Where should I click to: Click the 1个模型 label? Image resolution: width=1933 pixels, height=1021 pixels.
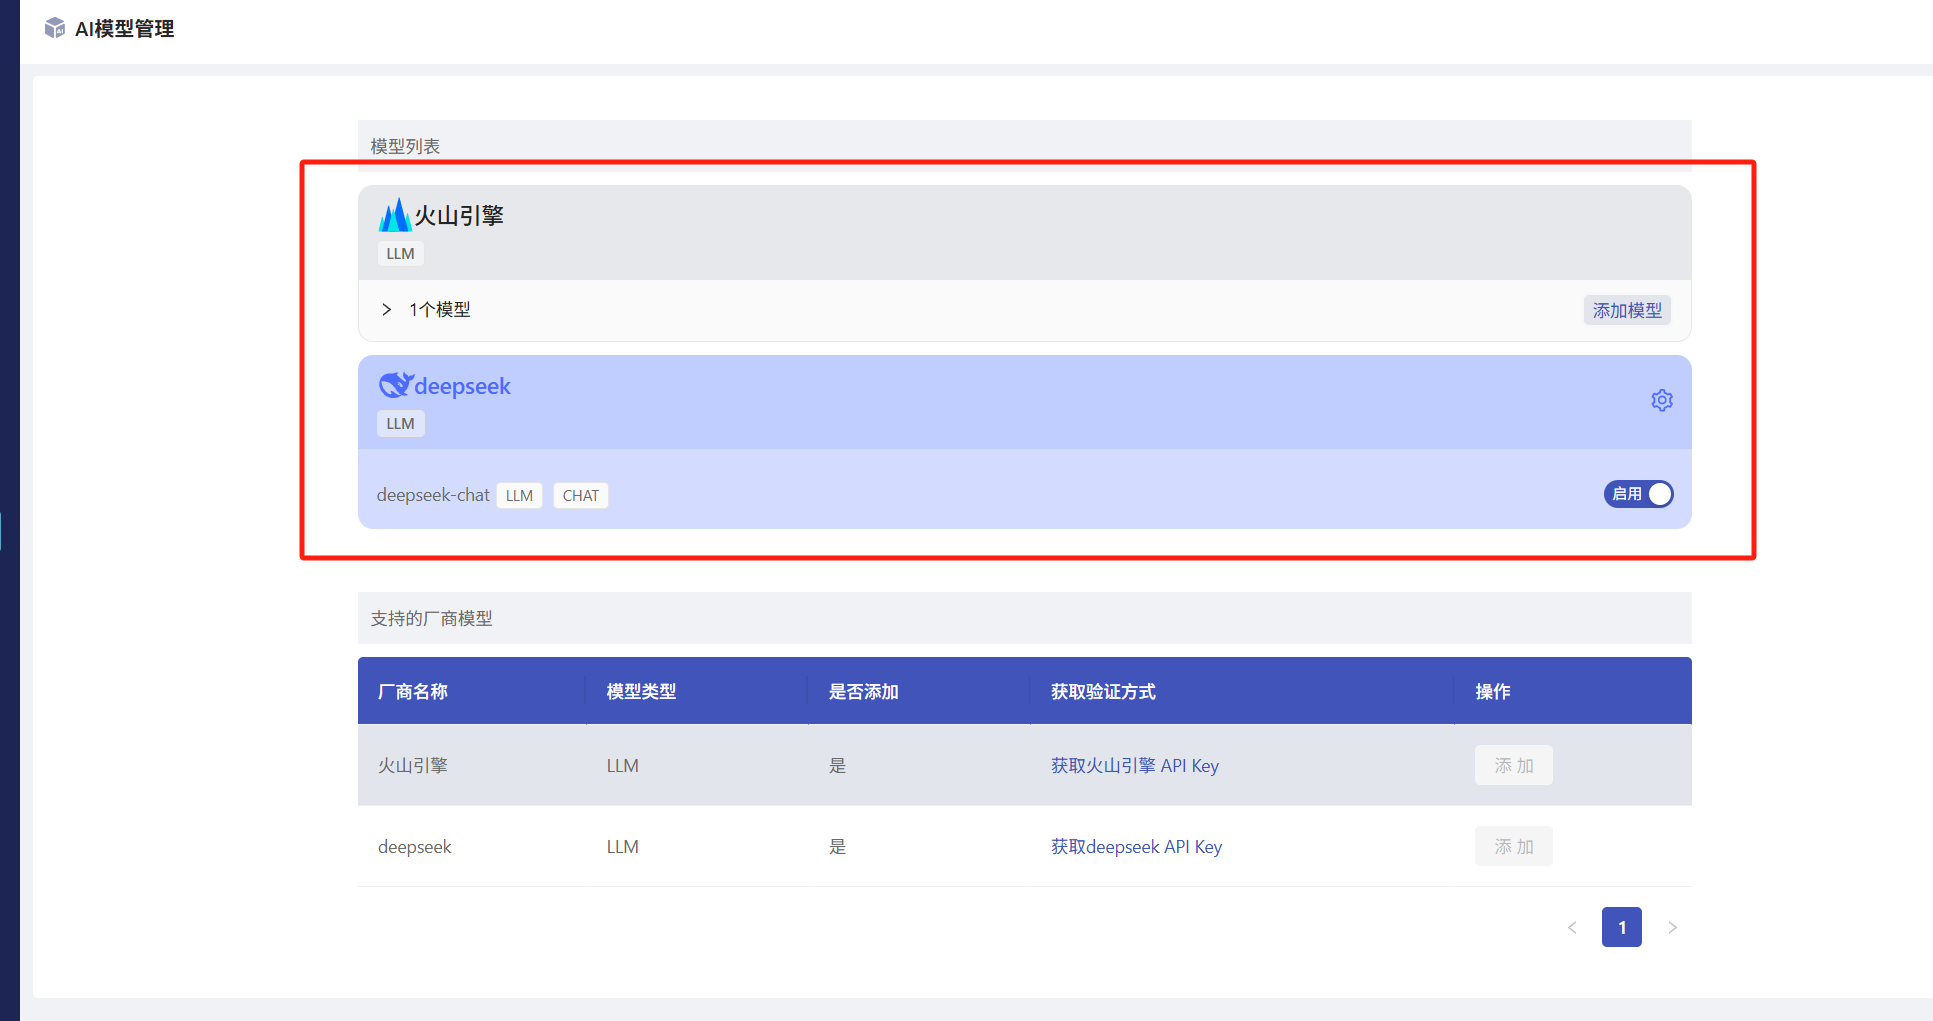point(440,310)
